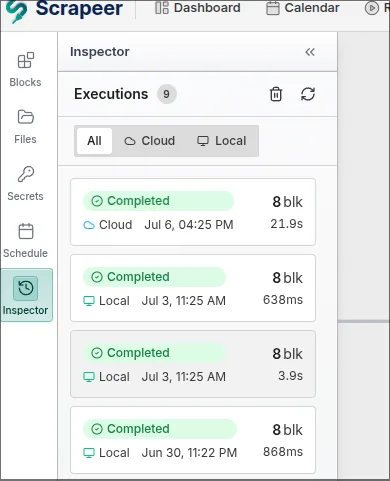390x481 pixels.
Task: Click Completed badge on the 21.9s execution
Action: 158,201
